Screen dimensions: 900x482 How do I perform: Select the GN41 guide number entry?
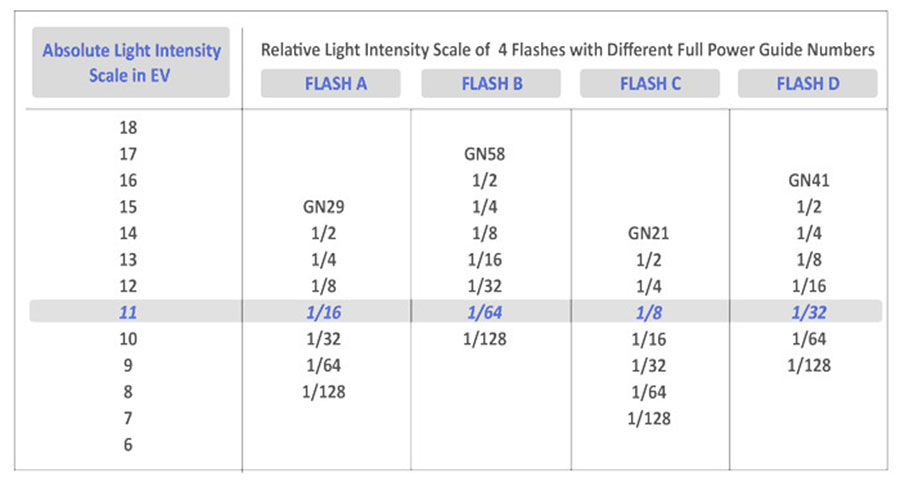click(809, 180)
